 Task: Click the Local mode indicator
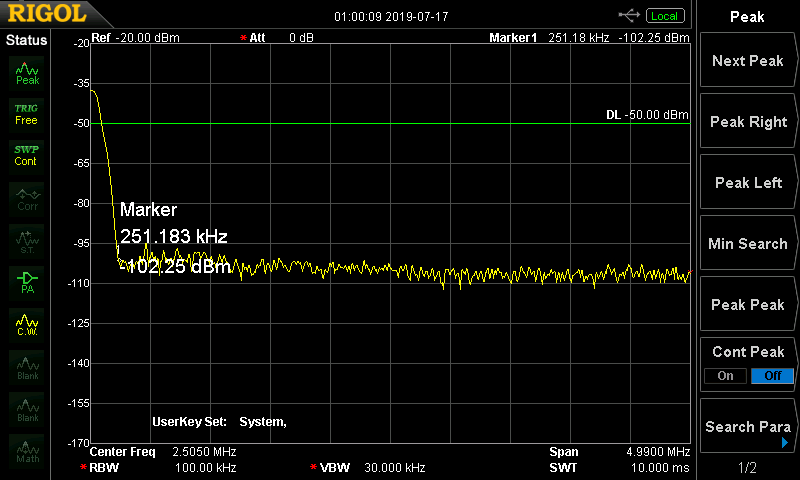[665, 16]
